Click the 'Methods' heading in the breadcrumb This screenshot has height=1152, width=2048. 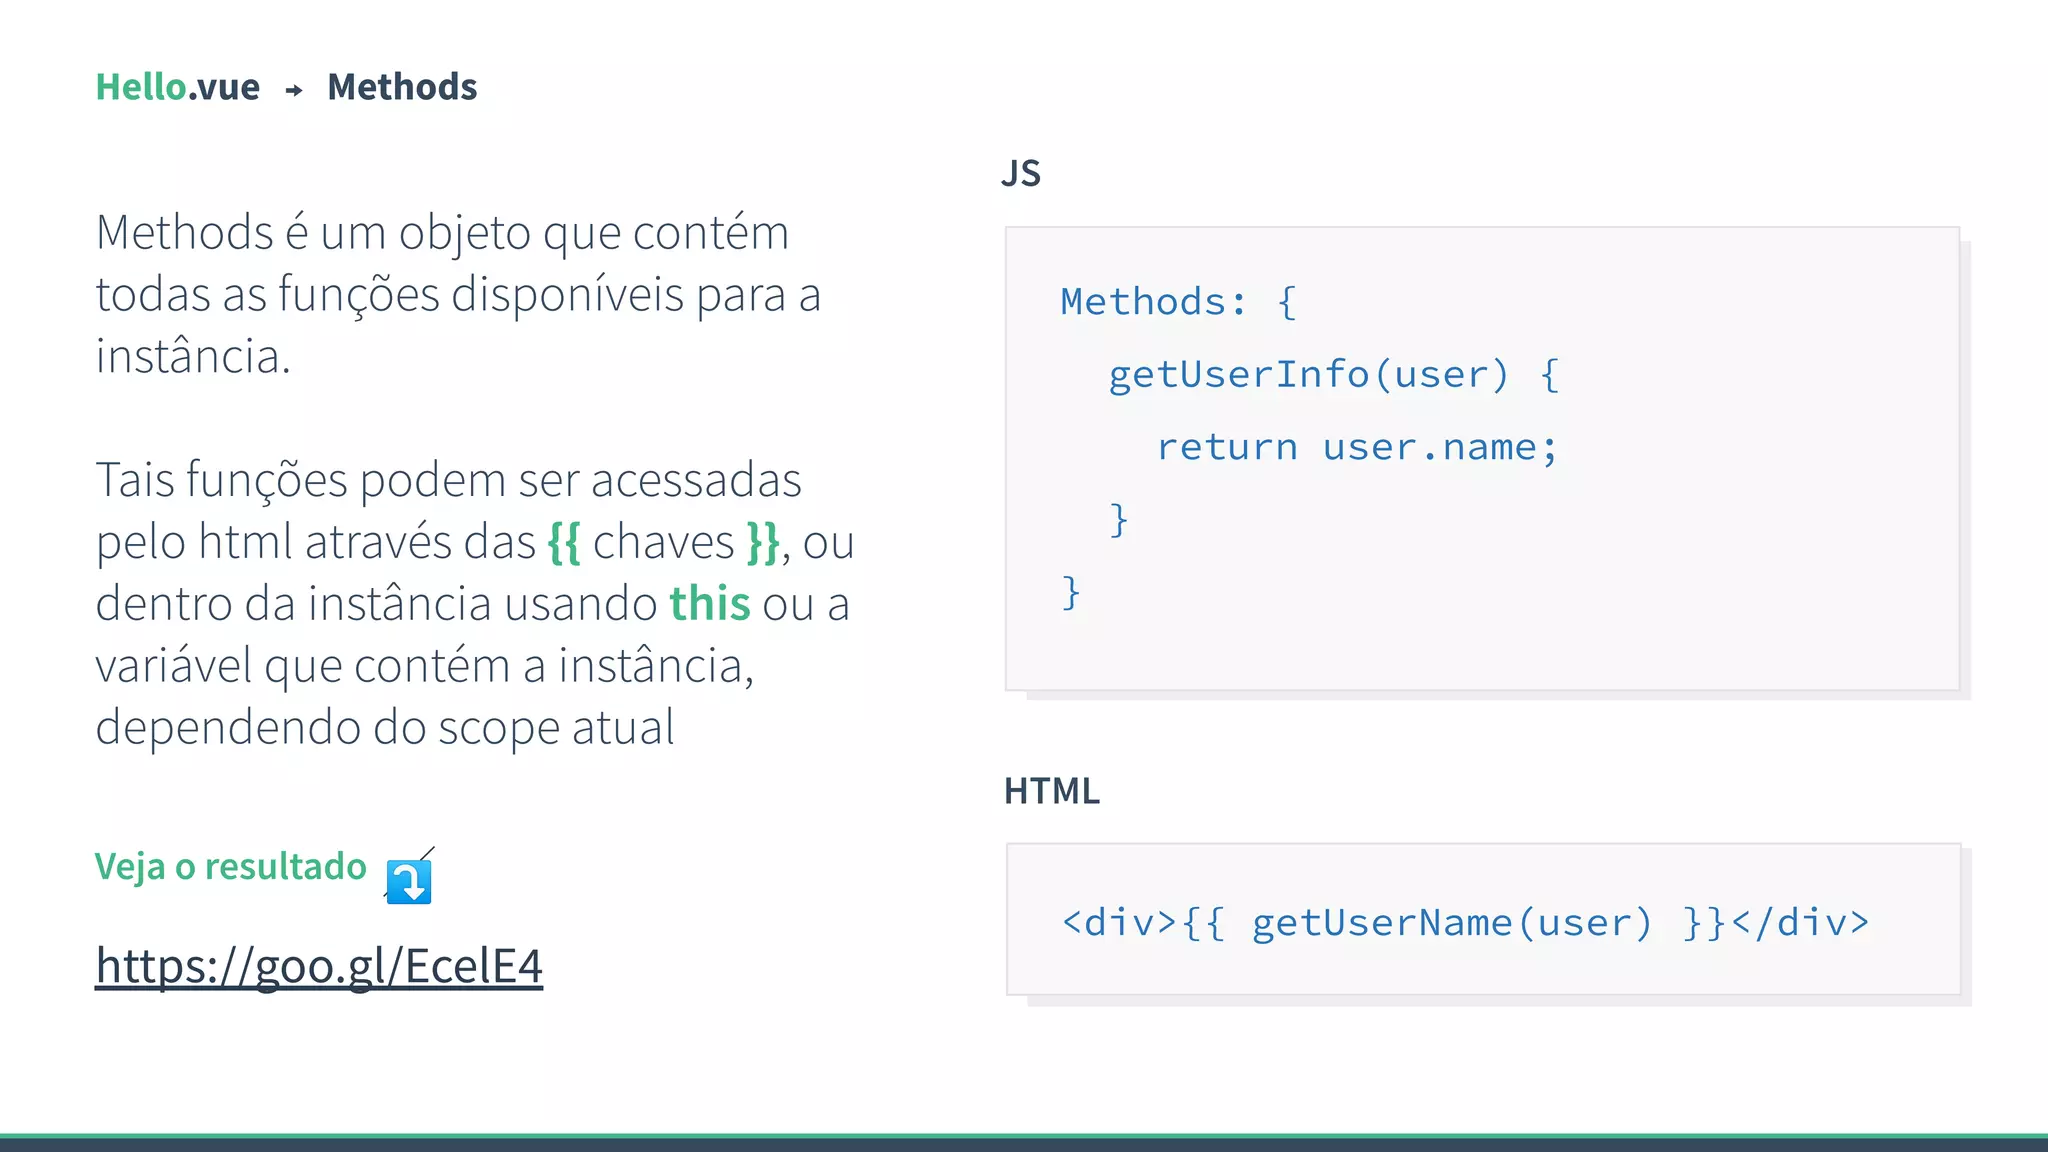(x=402, y=87)
